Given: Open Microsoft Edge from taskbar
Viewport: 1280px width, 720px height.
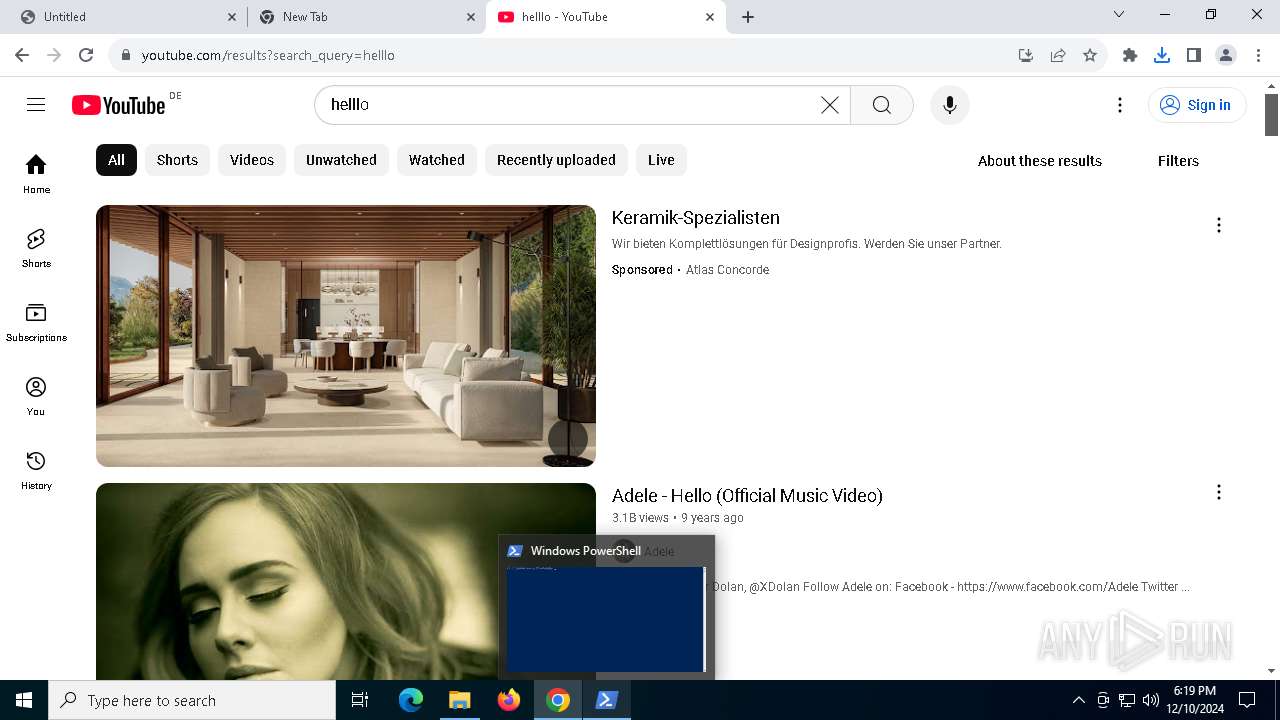Looking at the screenshot, I should click(x=411, y=700).
